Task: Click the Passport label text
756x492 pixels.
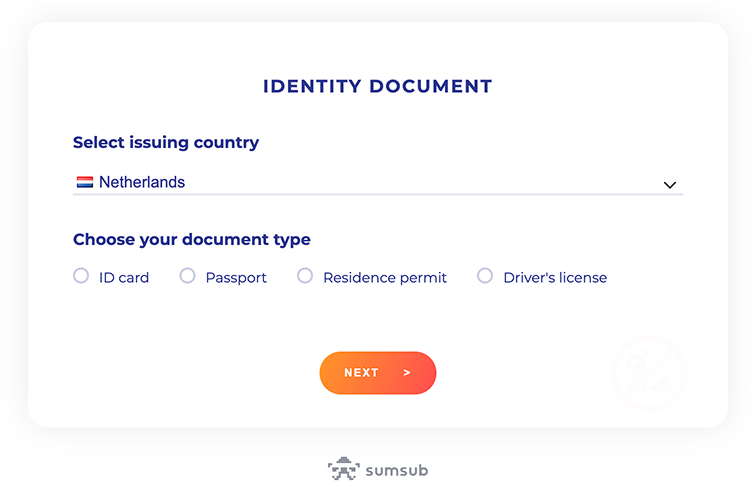Action: 236,278
